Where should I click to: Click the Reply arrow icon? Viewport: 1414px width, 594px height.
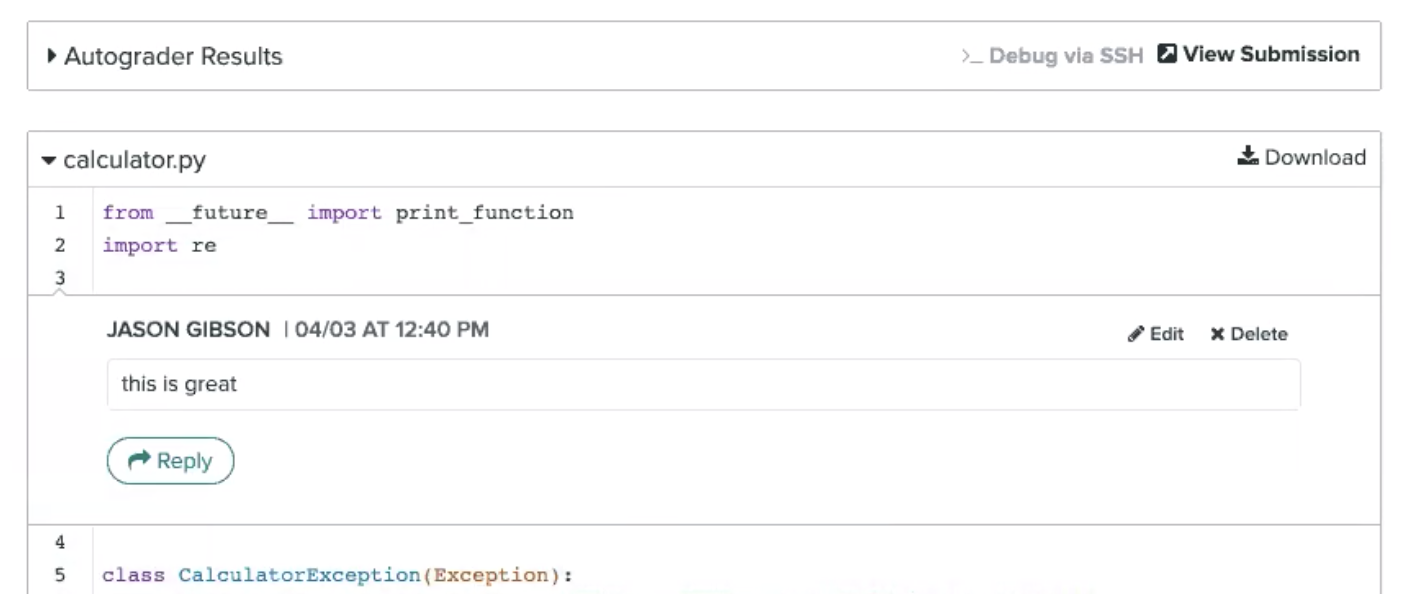coord(141,460)
